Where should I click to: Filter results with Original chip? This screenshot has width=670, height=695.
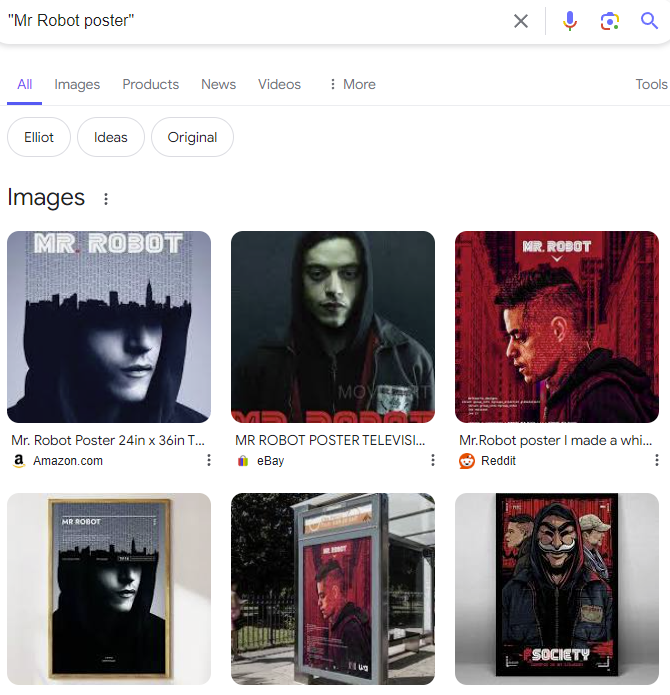tap(192, 137)
